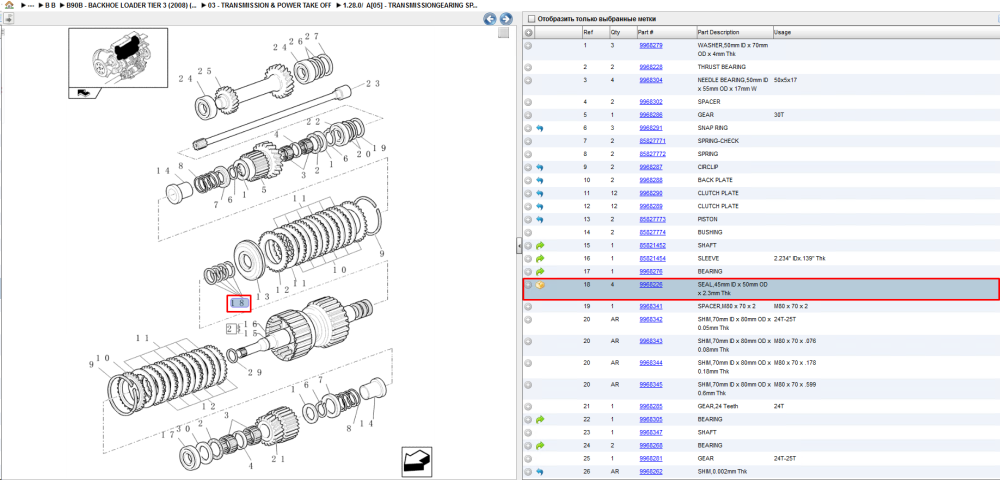Add GEAR 9968286 with its plus icon

[x=529, y=115]
